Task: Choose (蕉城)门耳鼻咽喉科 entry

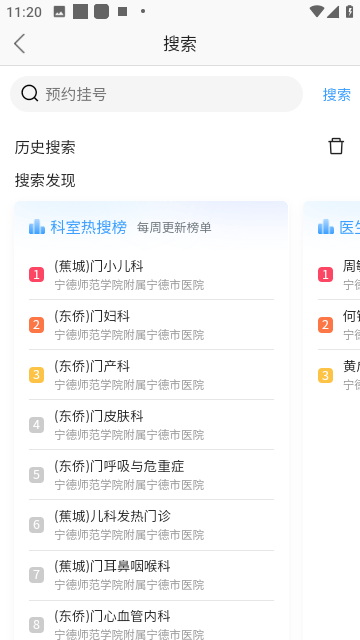Action: tap(151, 575)
